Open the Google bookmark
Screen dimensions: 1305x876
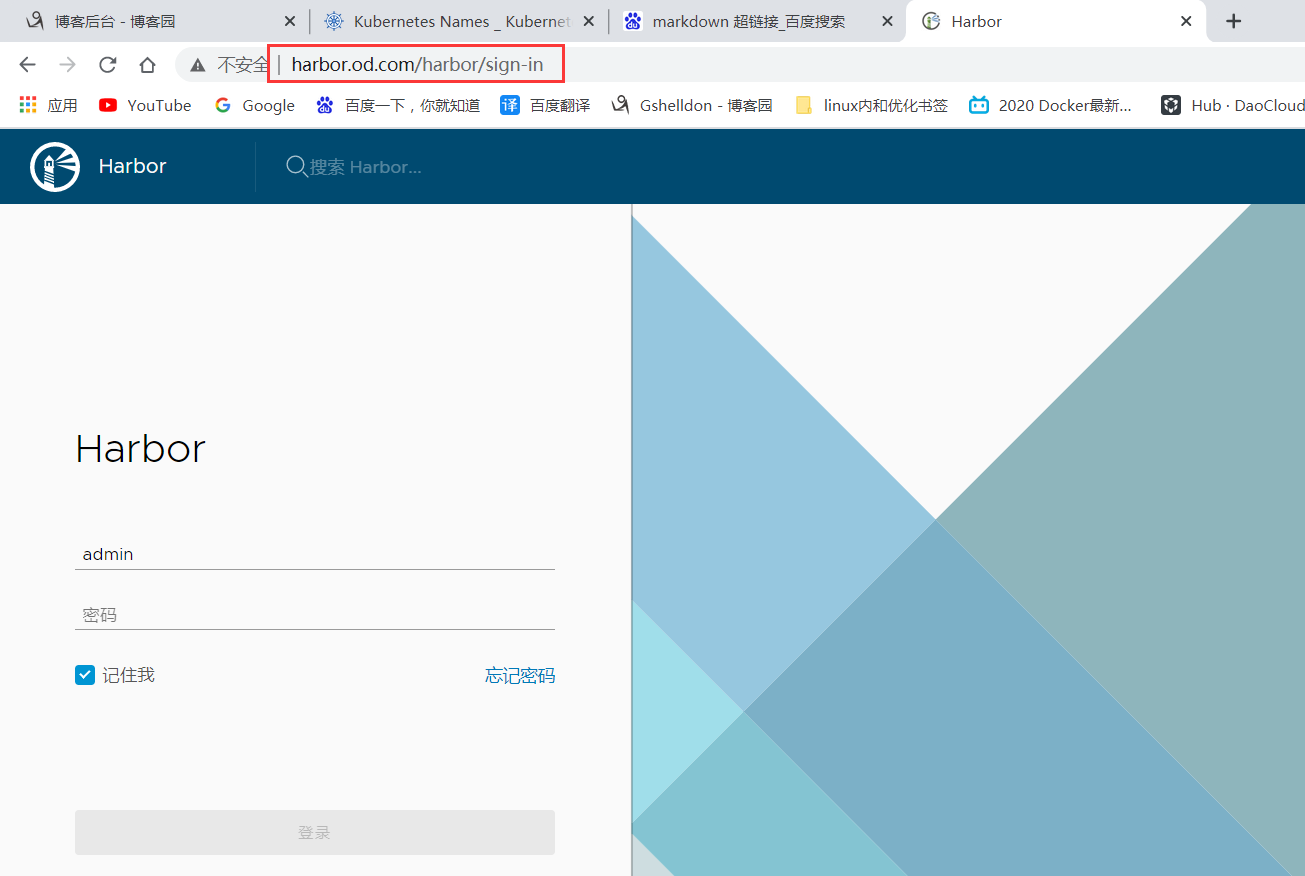pyautogui.click(x=255, y=105)
